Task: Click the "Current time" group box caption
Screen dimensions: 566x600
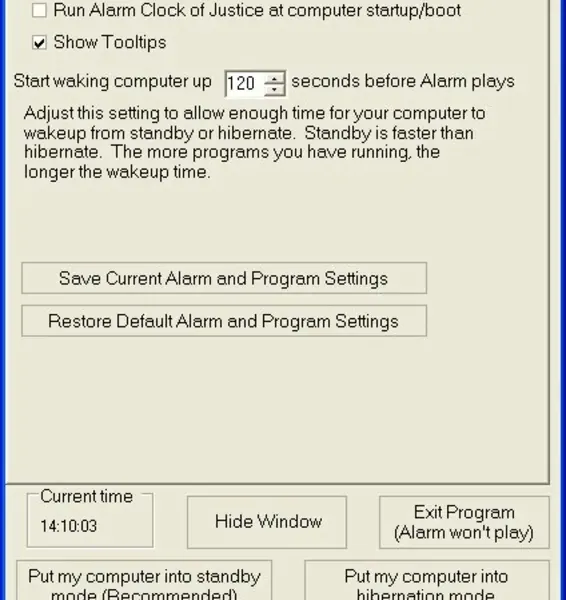Action: tap(86, 496)
